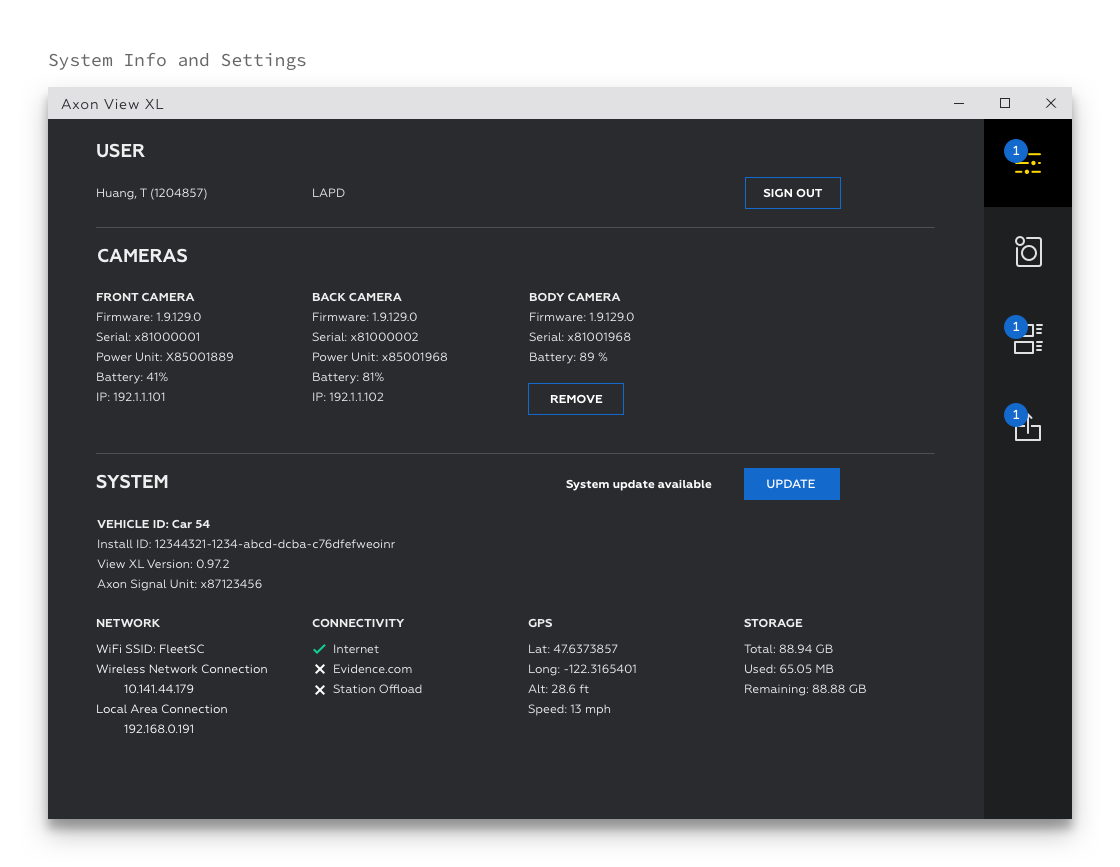
Task: Click storage Remaining: 88.88 GB
Action: (805, 689)
